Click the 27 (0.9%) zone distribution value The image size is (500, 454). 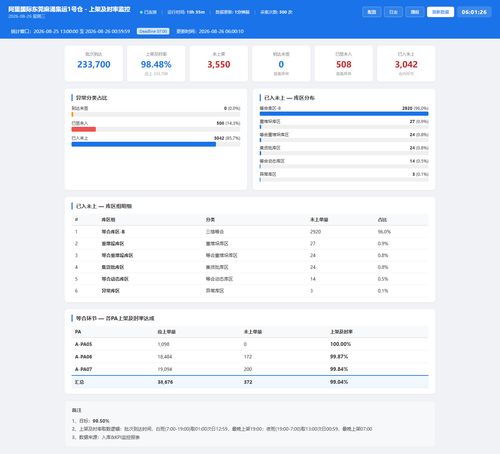419,121
